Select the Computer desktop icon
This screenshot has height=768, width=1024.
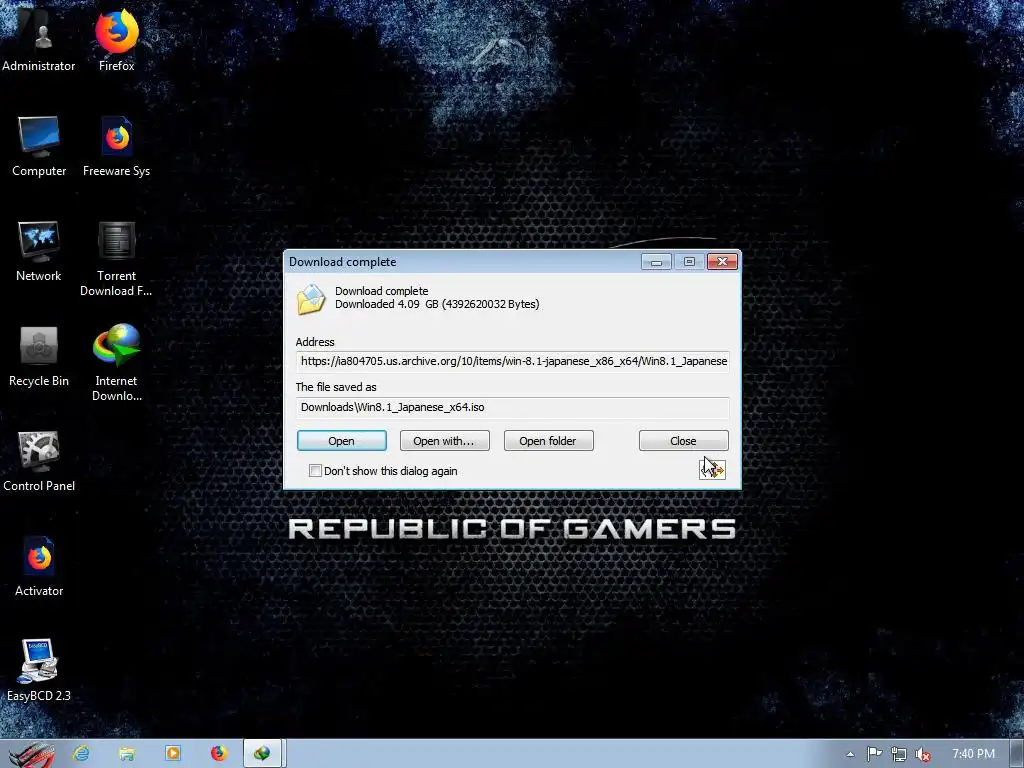pyautogui.click(x=39, y=146)
